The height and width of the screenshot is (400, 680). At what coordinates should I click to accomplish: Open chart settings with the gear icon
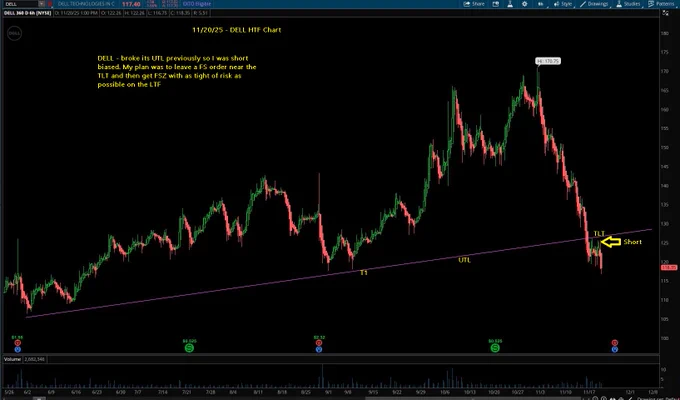525,4
